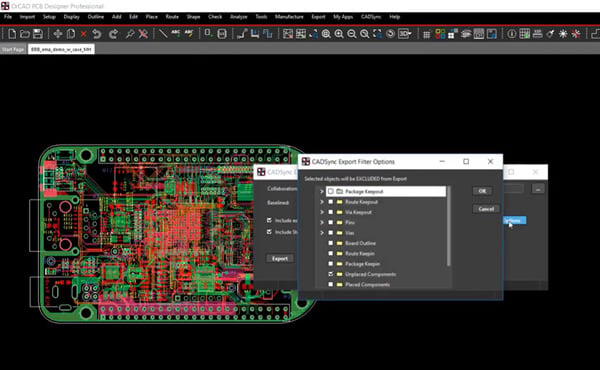The height and width of the screenshot is (370, 600).
Task: Click the Zoom In magnifier icon
Action: pos(339,34)
